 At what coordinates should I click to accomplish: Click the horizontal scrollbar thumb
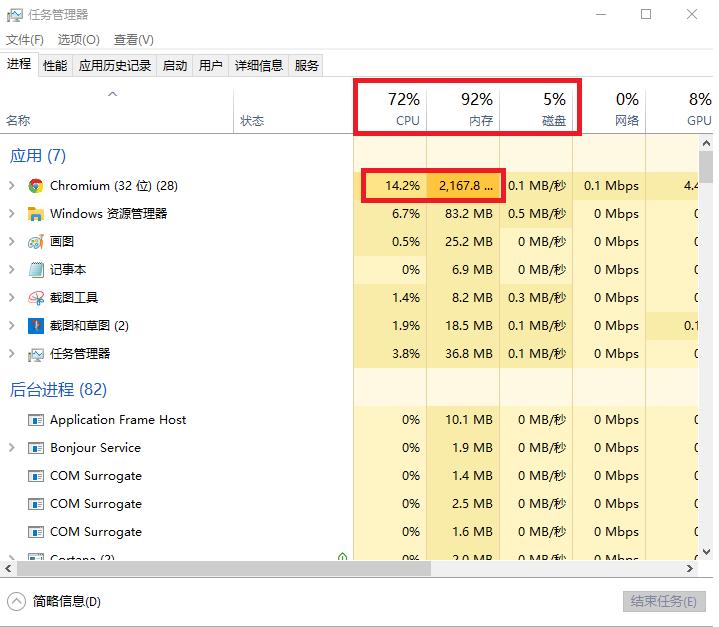click(224, 568)
